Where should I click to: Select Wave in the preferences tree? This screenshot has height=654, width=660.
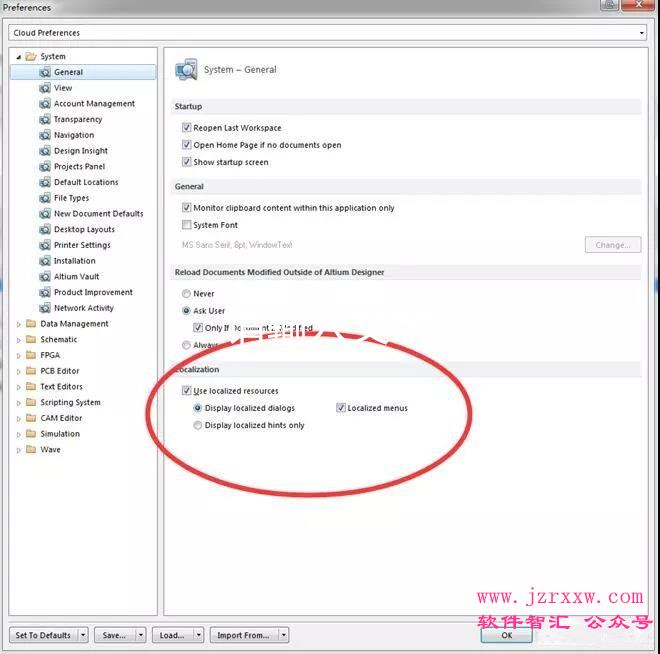[50, 449]
